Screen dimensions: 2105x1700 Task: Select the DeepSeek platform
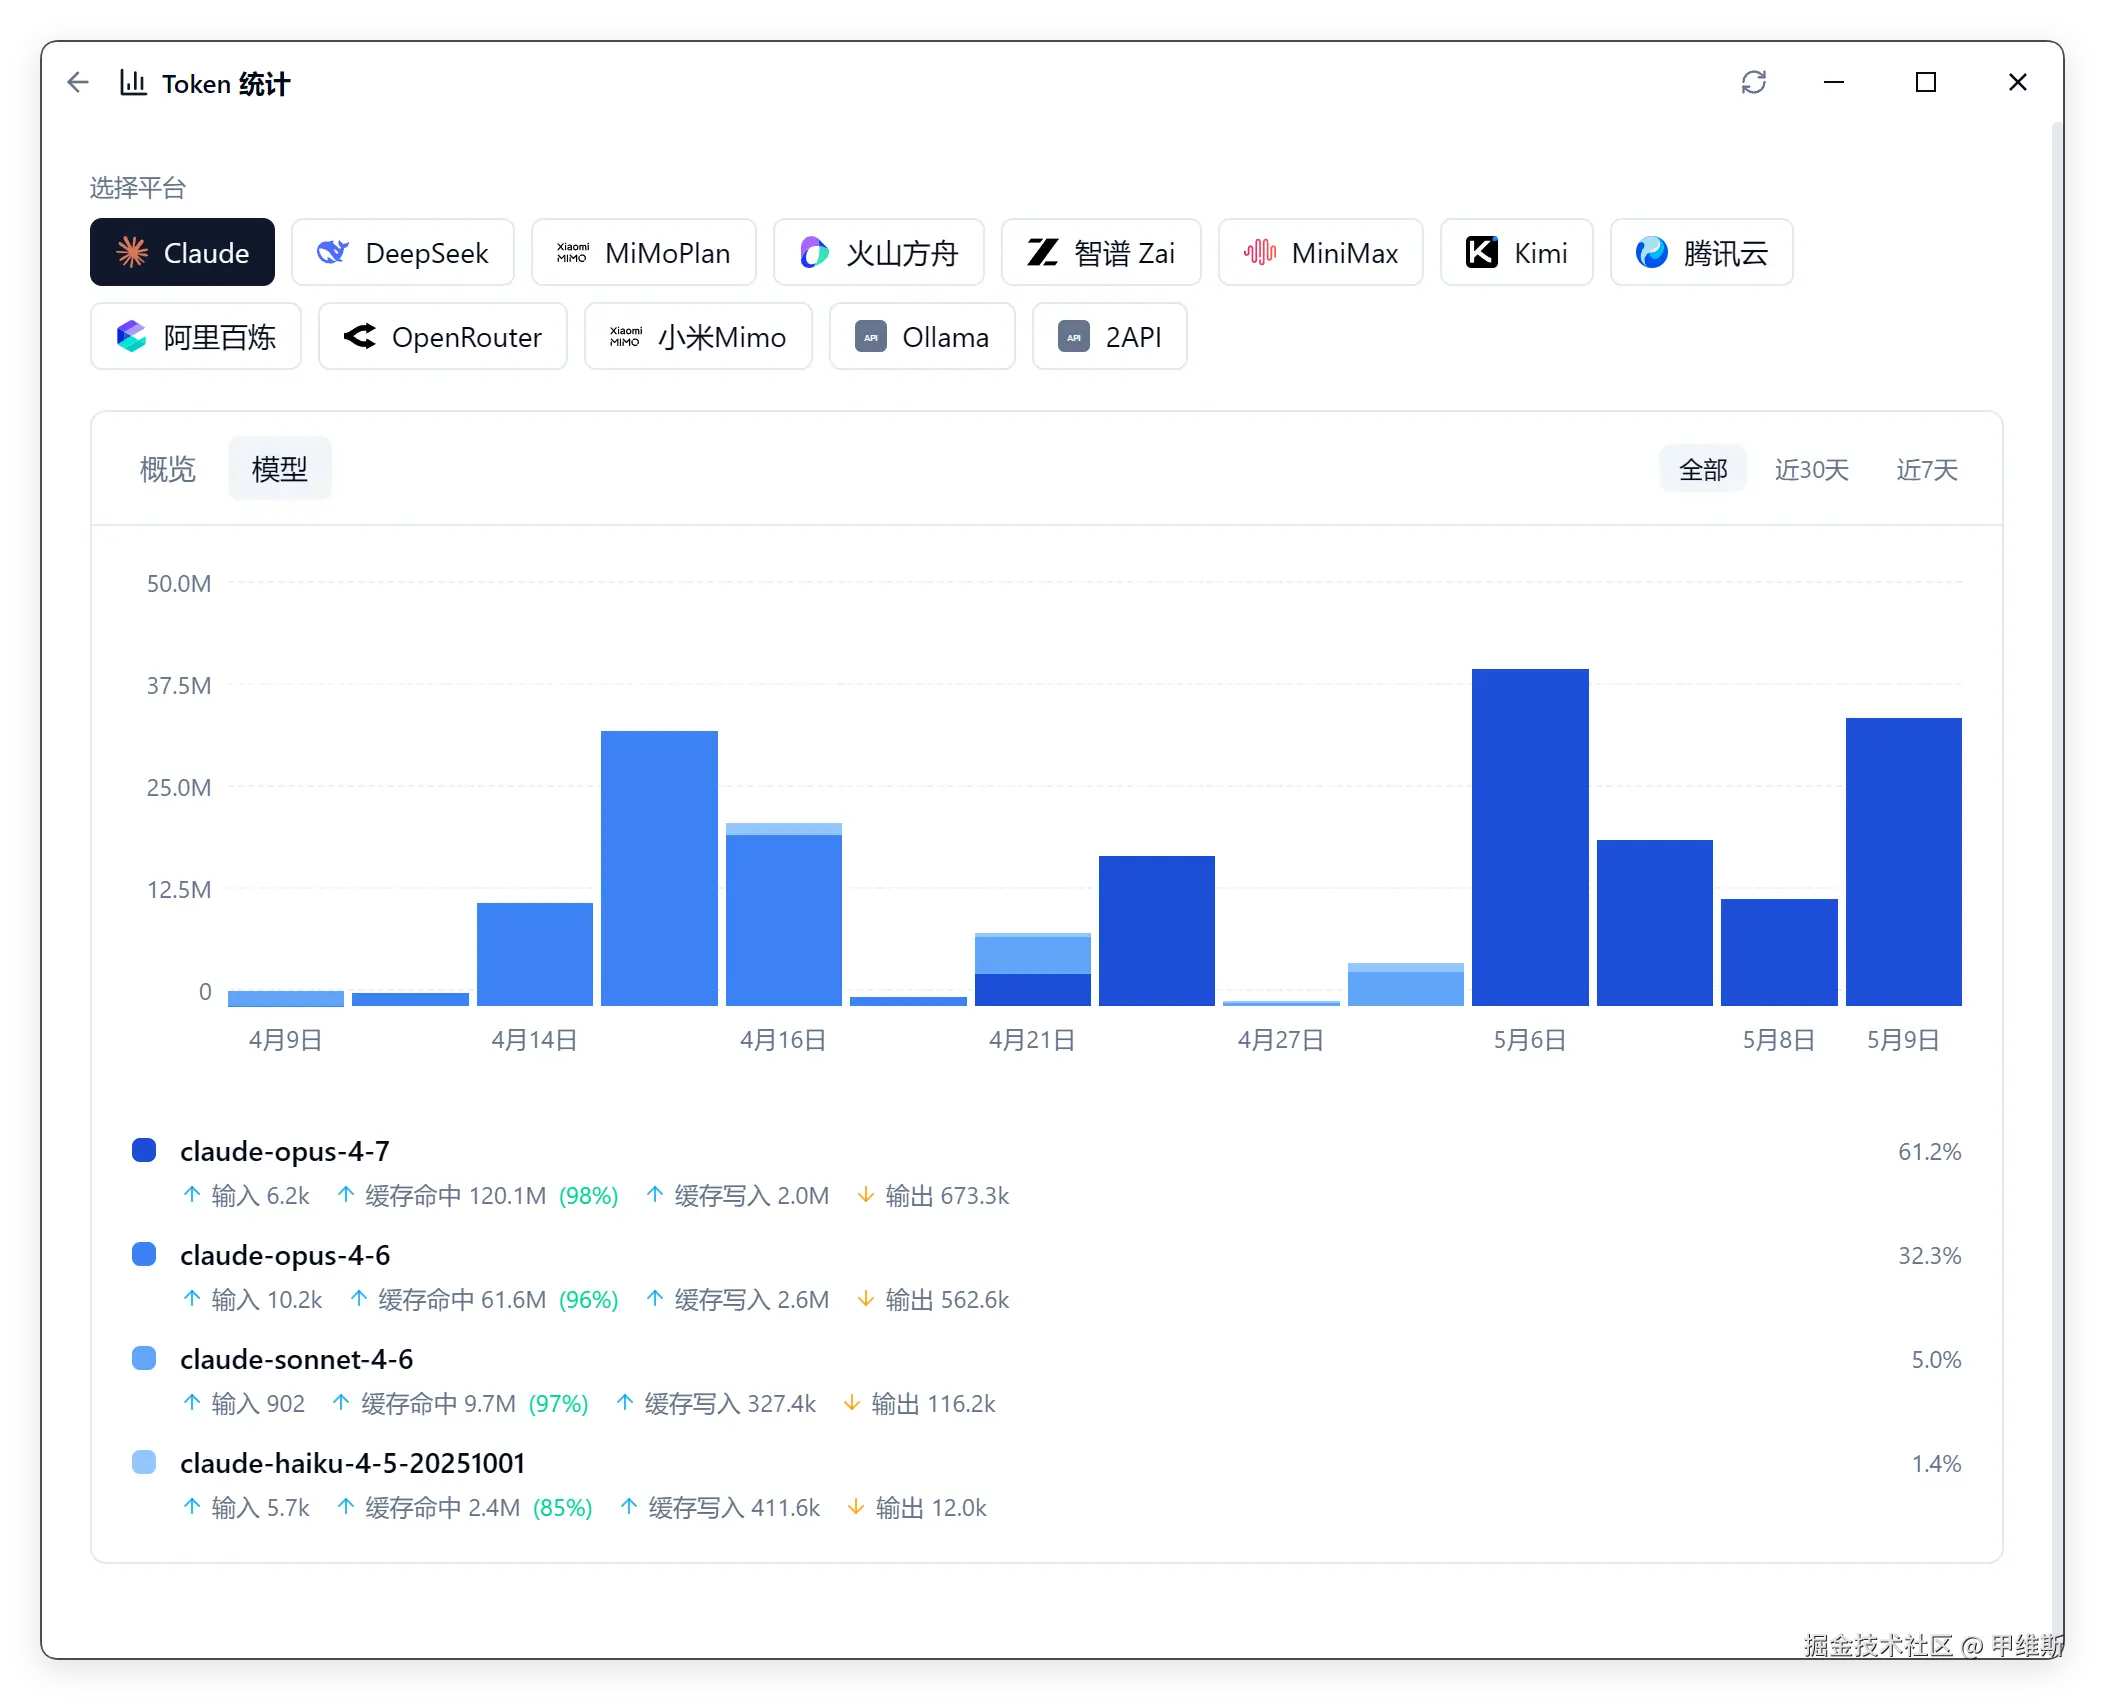[x=402, y=252]
